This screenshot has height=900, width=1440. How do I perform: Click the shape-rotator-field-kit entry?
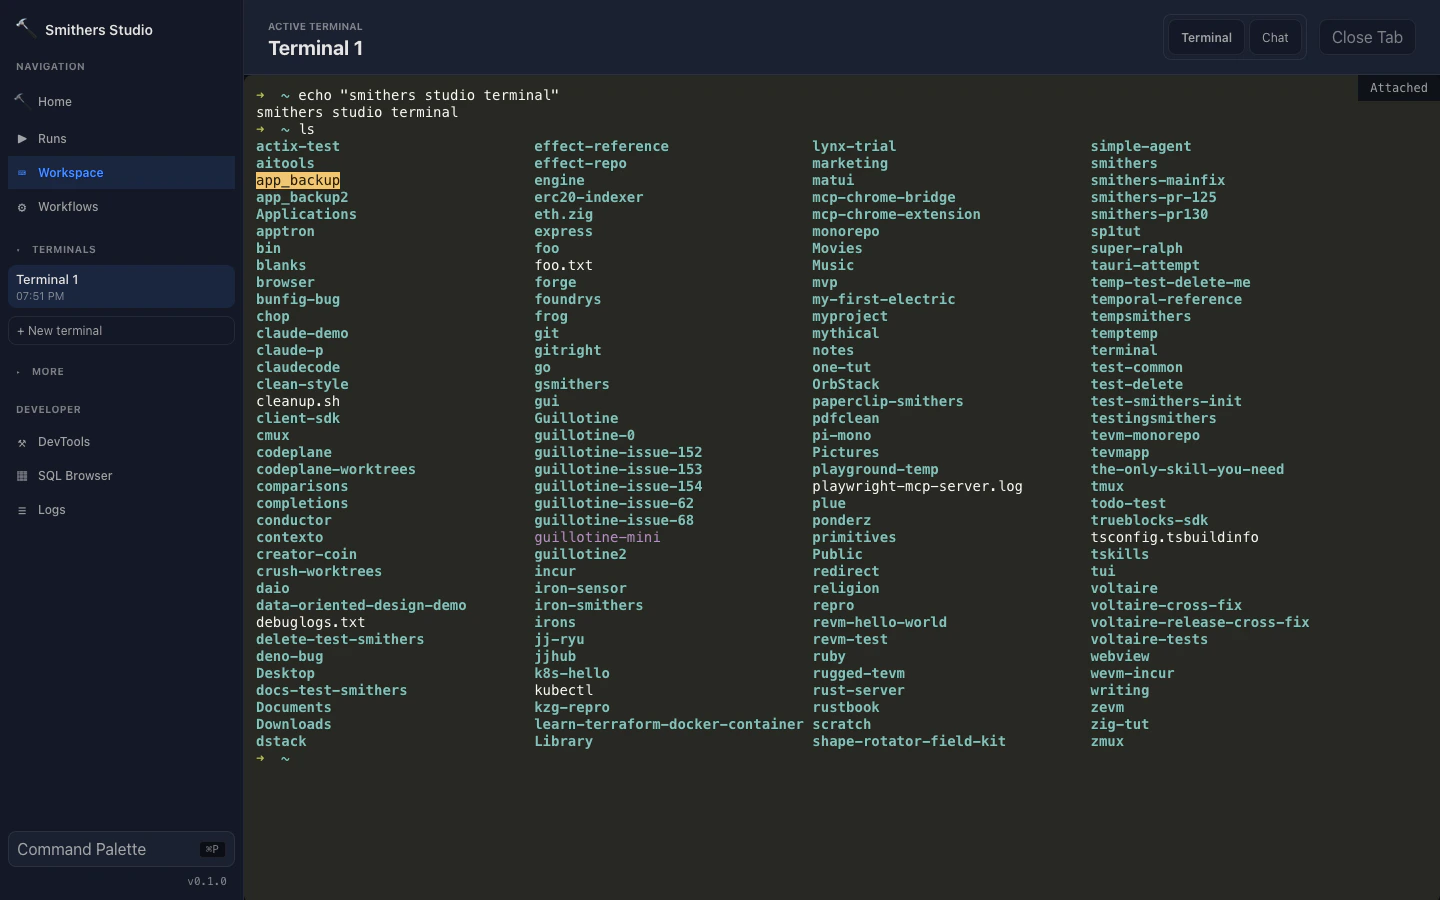click(909, 741)
